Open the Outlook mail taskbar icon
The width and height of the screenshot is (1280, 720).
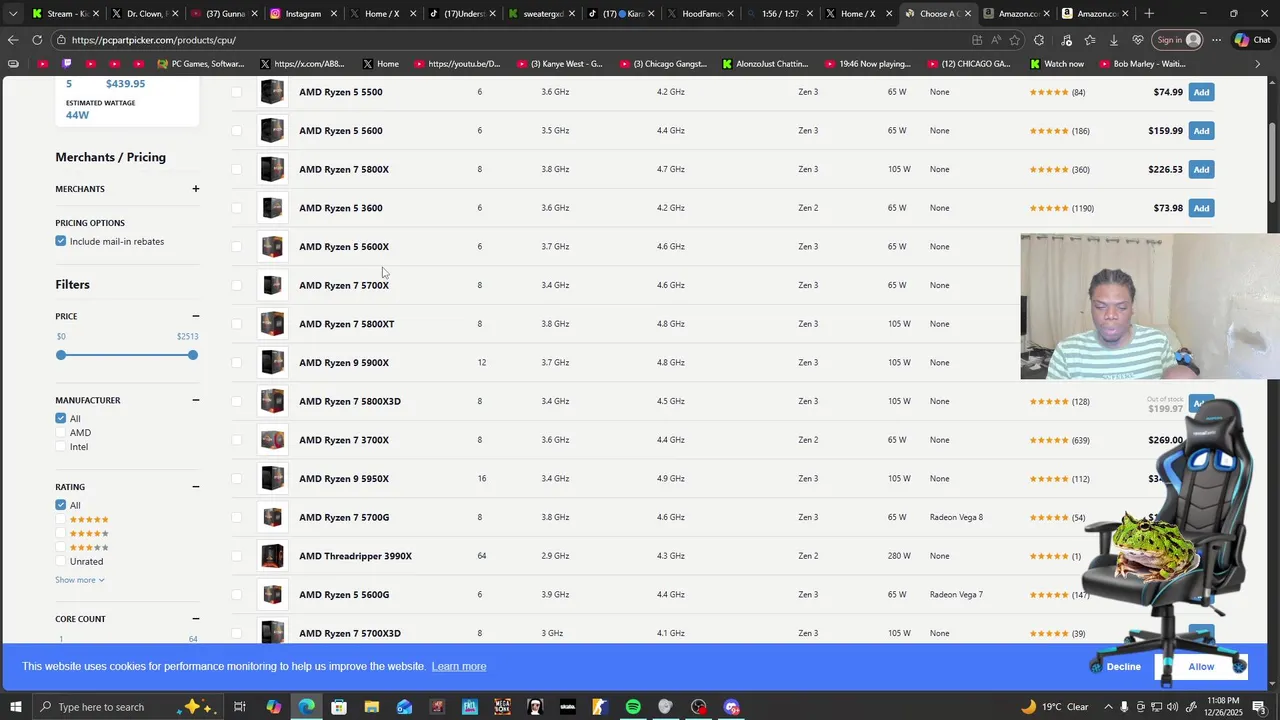tap(404, 707)
